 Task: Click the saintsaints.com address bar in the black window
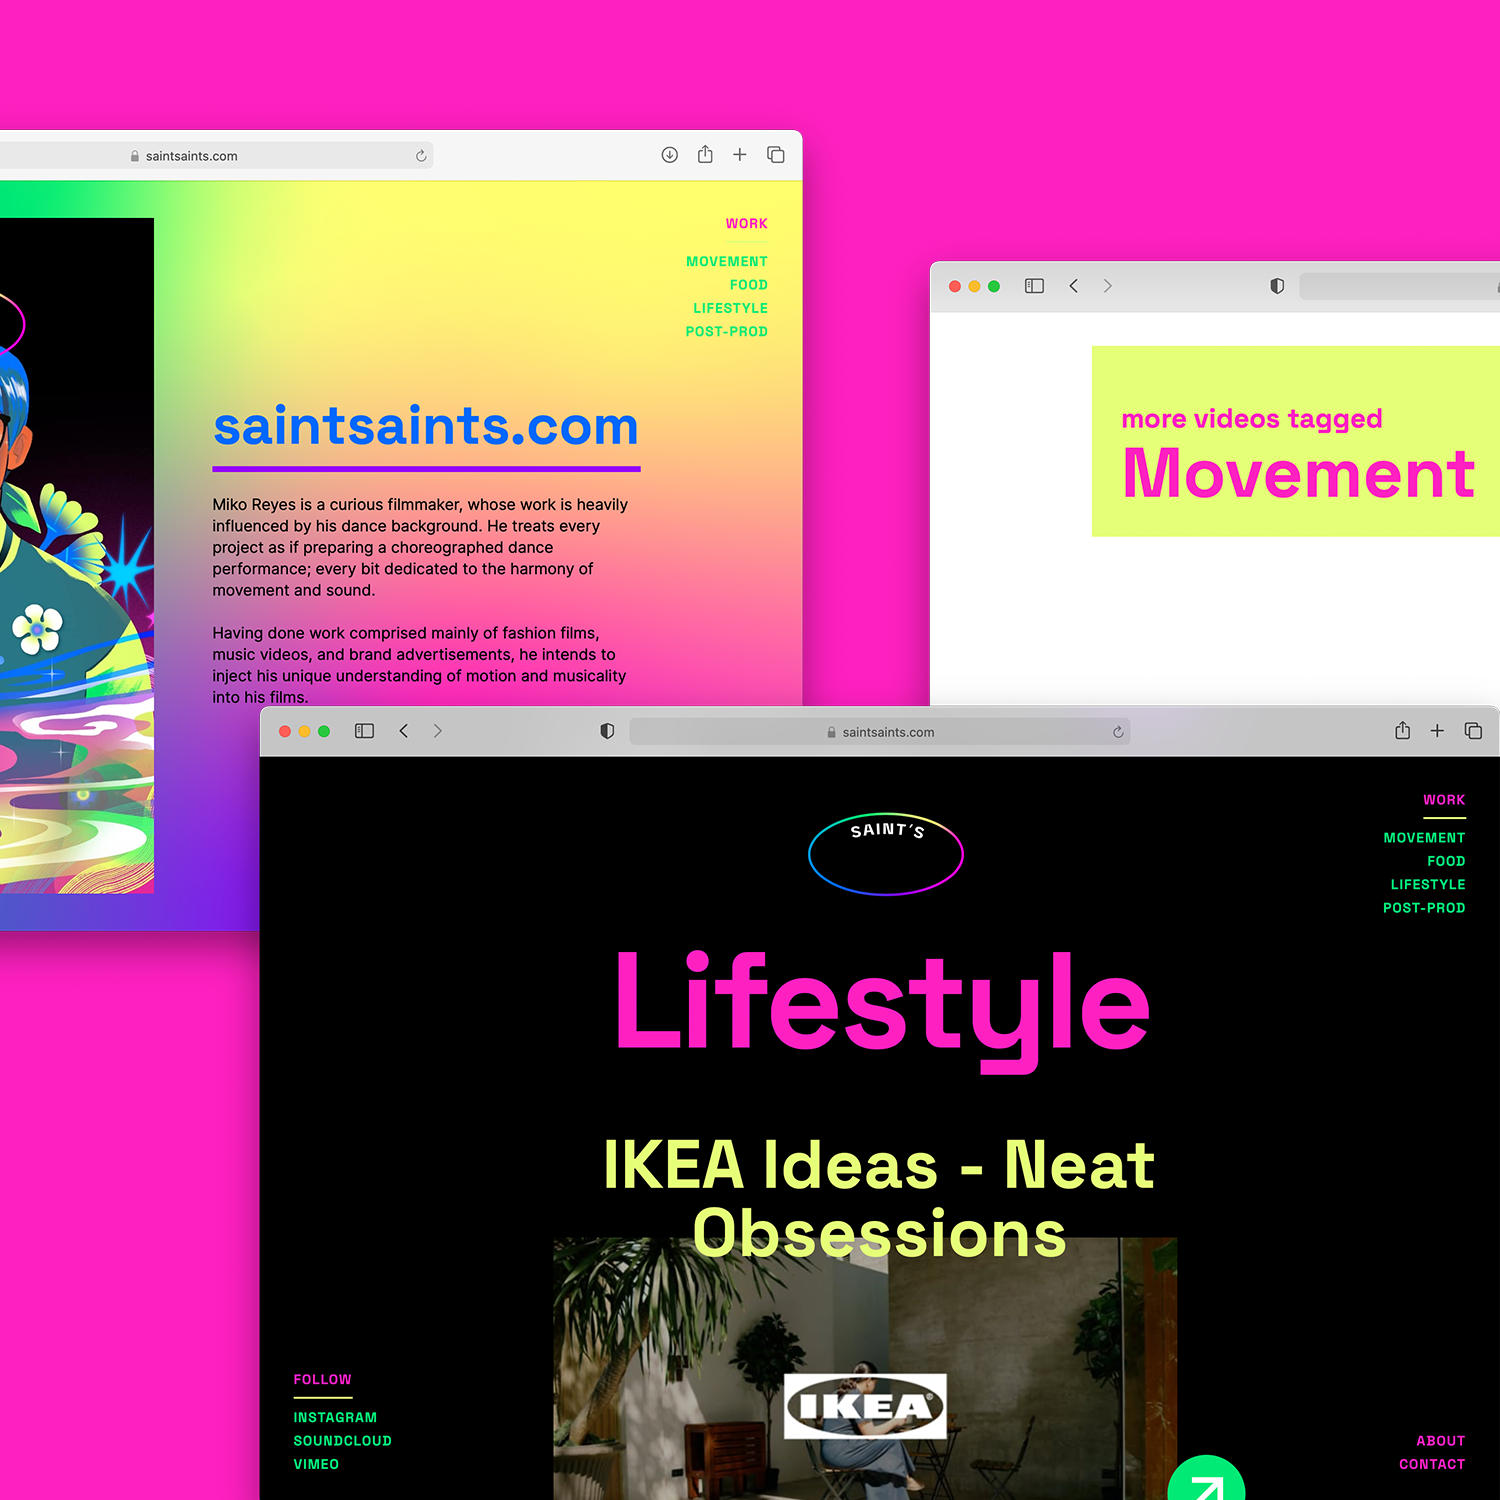[880, 732]
